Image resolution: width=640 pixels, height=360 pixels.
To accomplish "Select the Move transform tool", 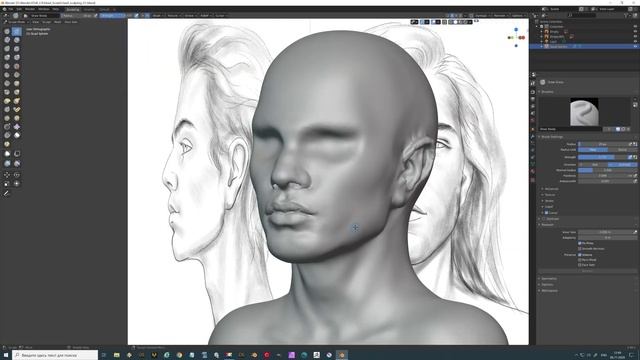I will (7, 175).
